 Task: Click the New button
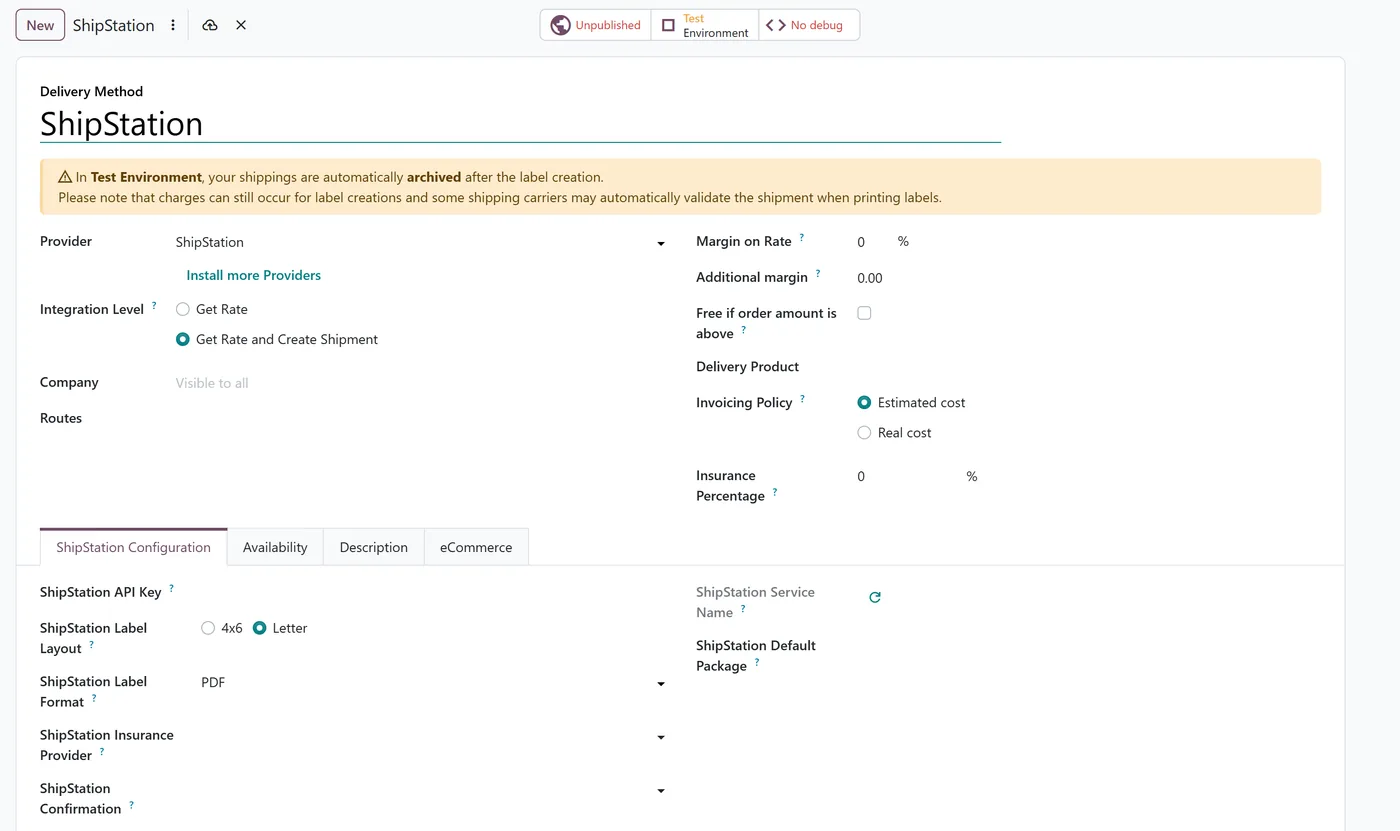(x=40, y=25)
